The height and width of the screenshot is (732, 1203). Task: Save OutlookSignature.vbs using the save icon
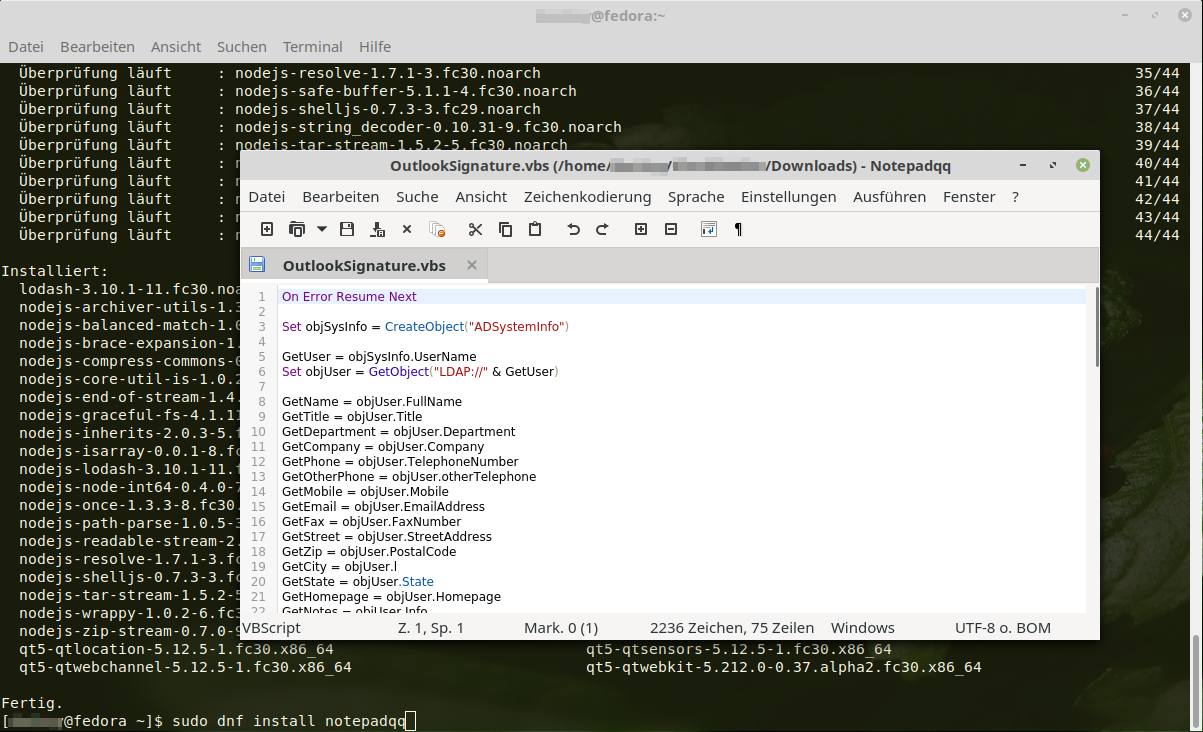coord(345,229)
